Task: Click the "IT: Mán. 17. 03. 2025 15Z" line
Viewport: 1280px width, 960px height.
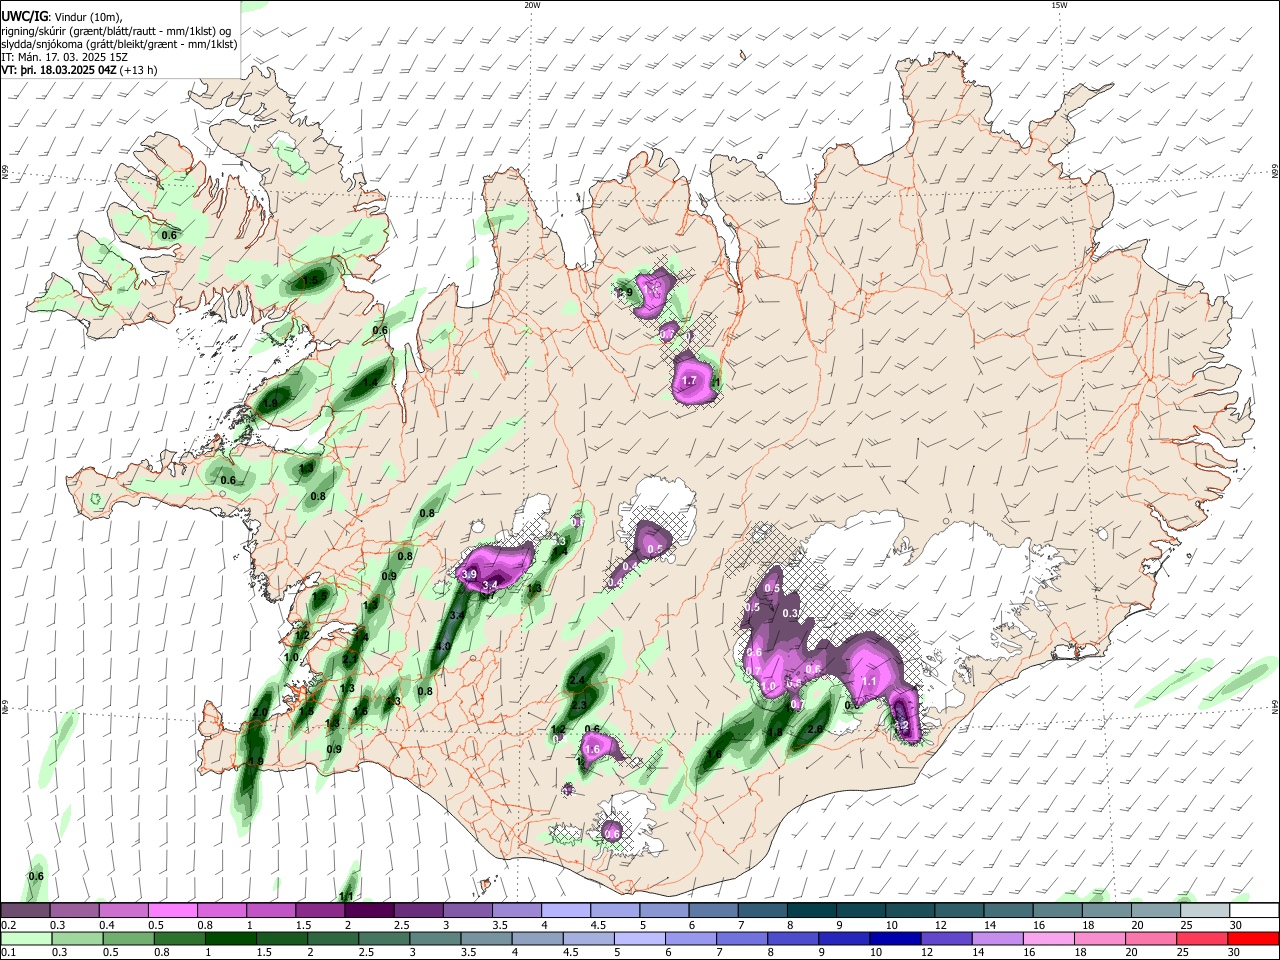Action: (64, 57)
